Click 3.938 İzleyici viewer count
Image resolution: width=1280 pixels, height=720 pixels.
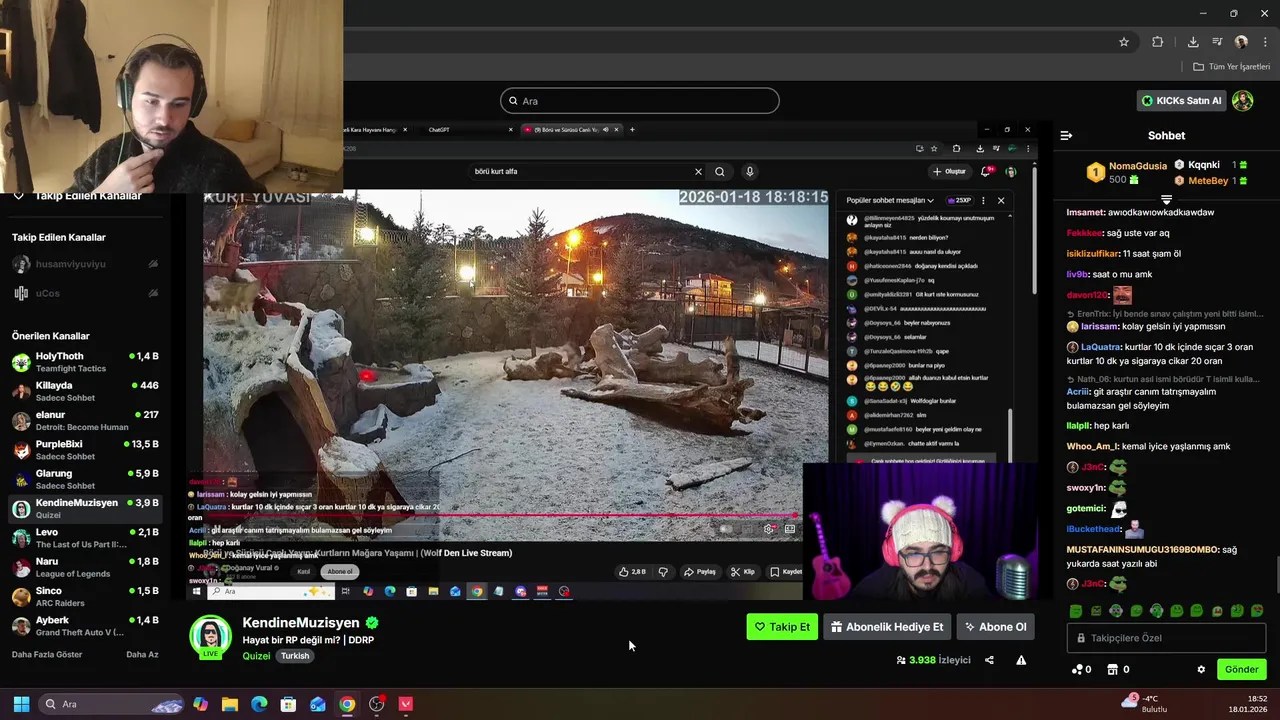pos(933,660)
